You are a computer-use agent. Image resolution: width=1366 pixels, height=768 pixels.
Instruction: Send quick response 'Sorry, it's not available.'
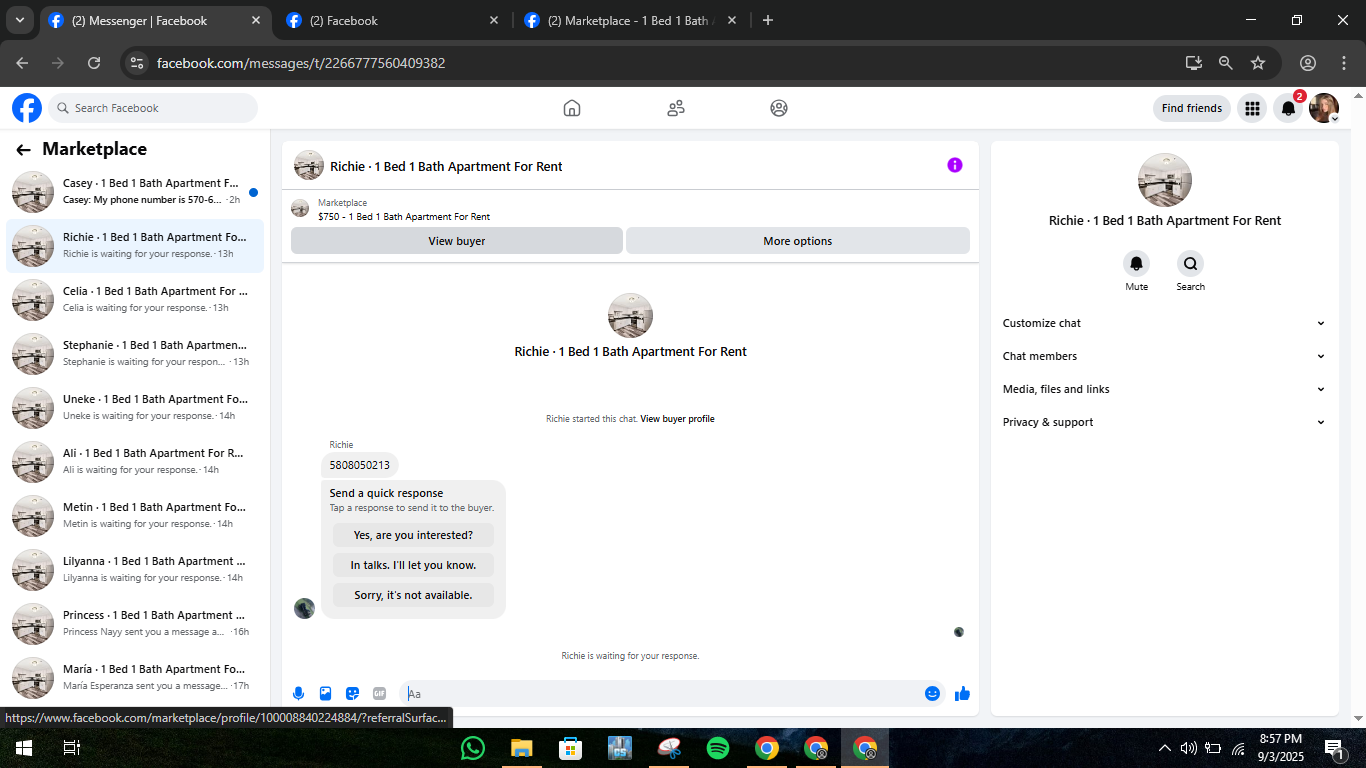(x=413, y=595)
